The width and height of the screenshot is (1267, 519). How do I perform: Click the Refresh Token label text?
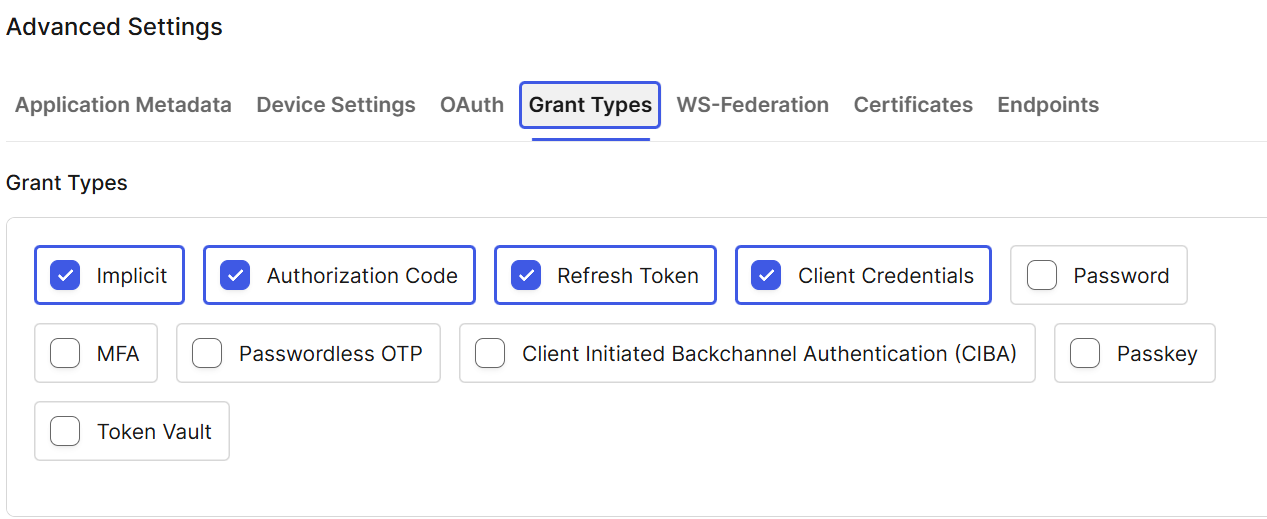628,276
